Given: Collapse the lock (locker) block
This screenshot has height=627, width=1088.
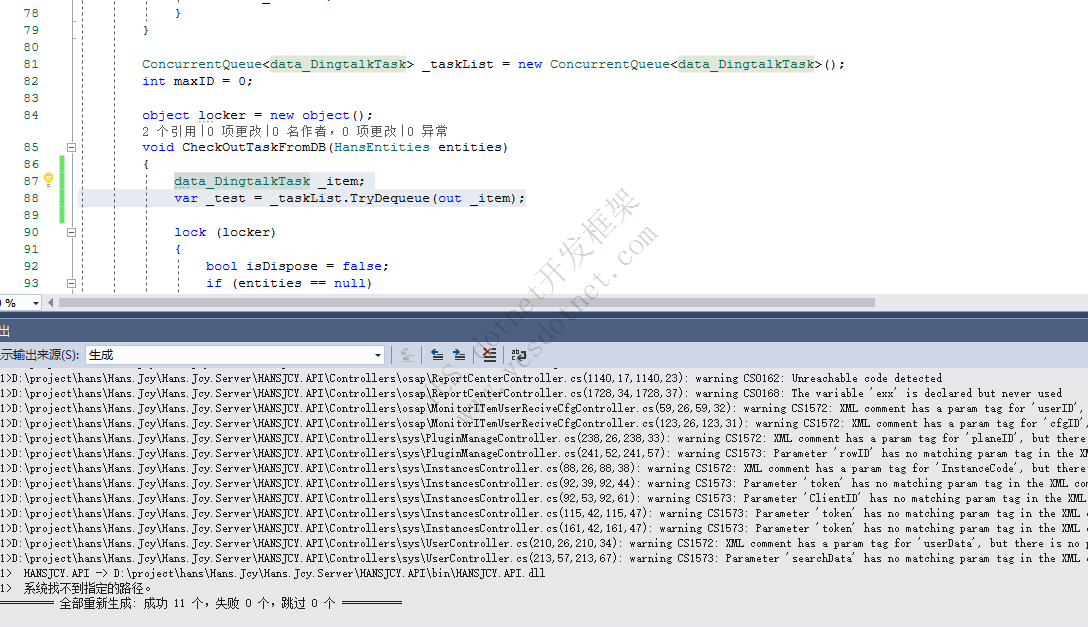Looking at the screenshot, I should [x=70, y=232].
